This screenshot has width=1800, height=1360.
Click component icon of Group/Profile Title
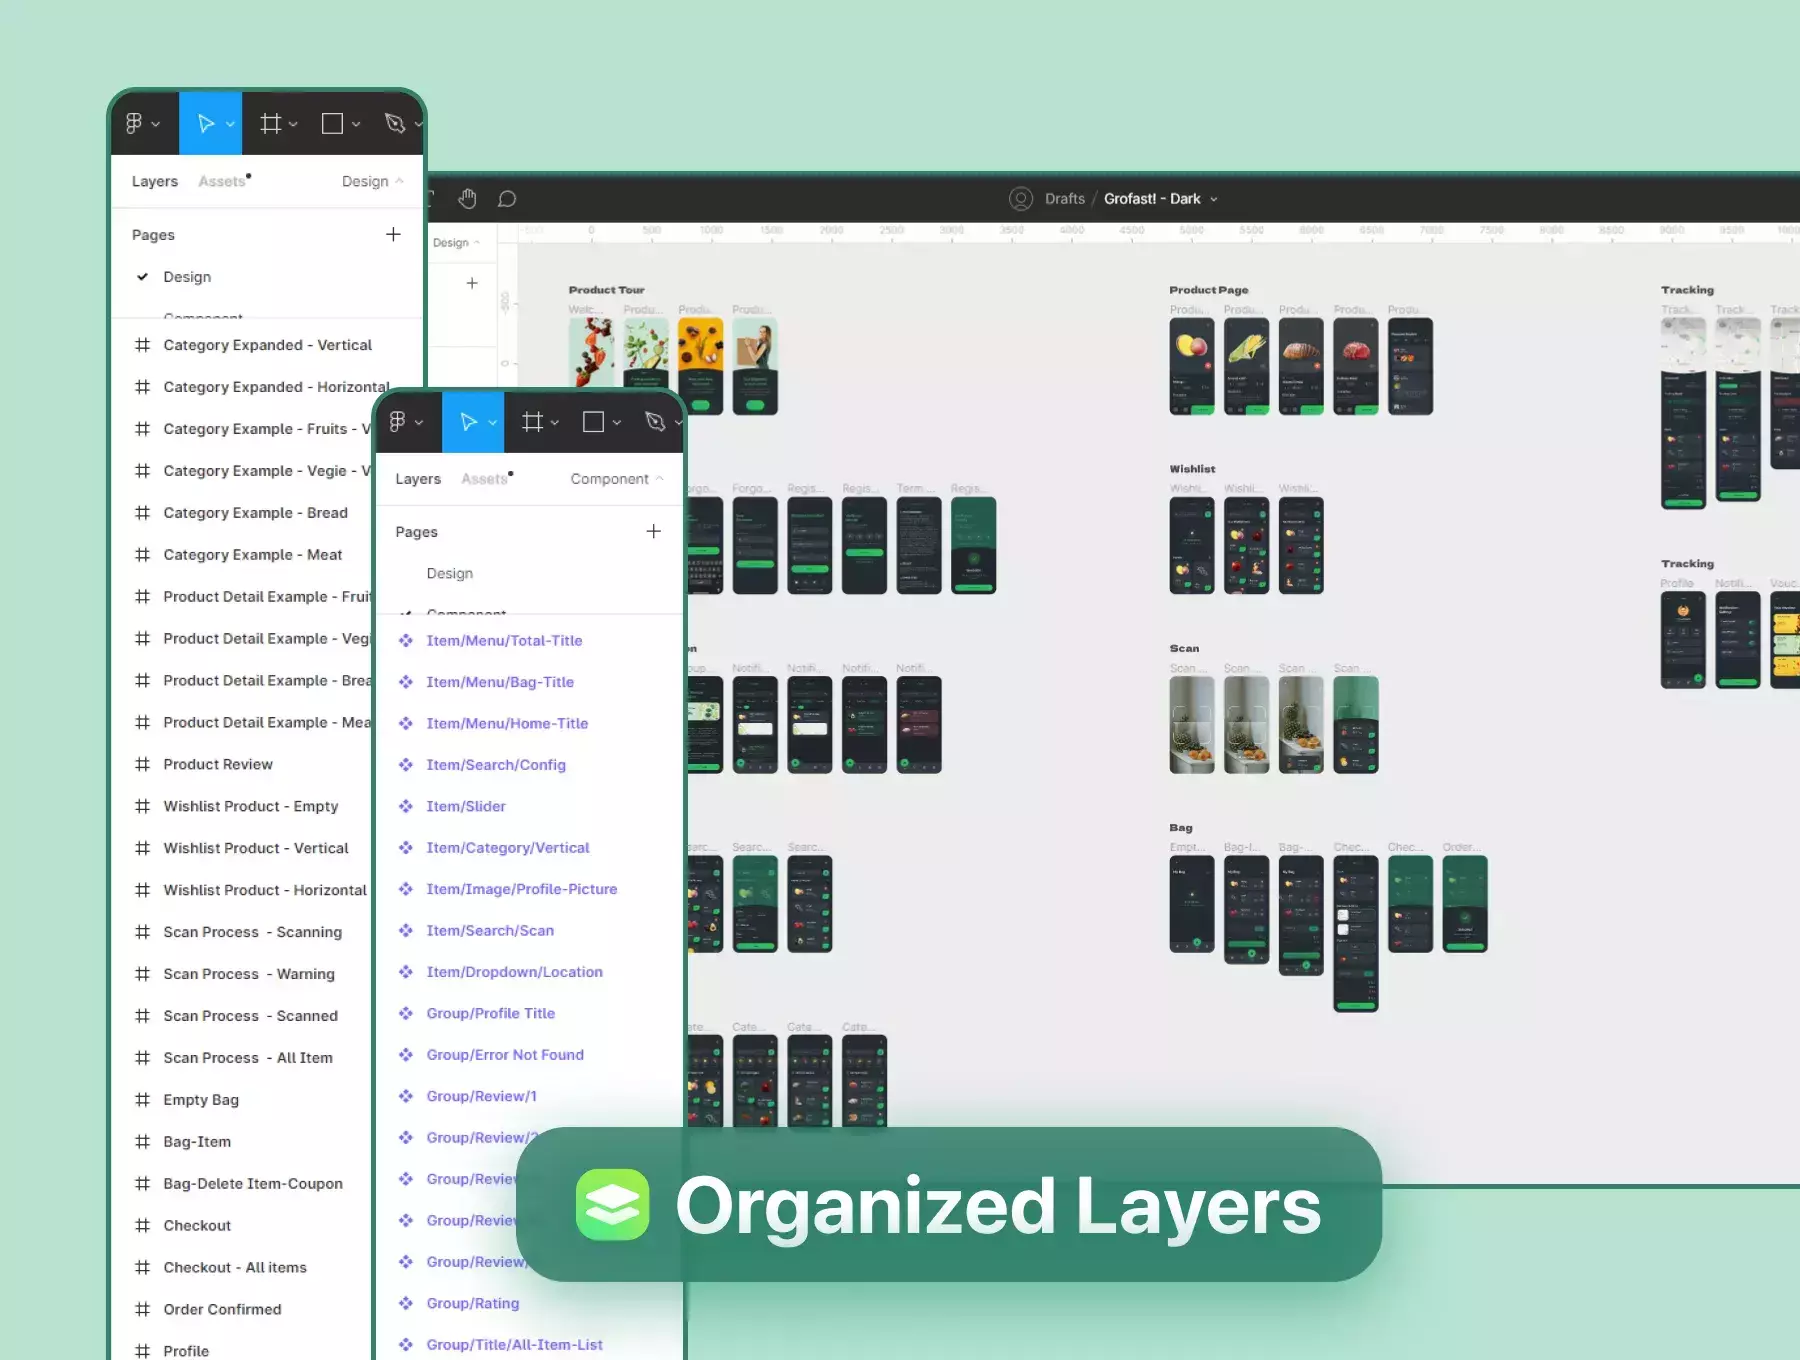point(406,1013)
